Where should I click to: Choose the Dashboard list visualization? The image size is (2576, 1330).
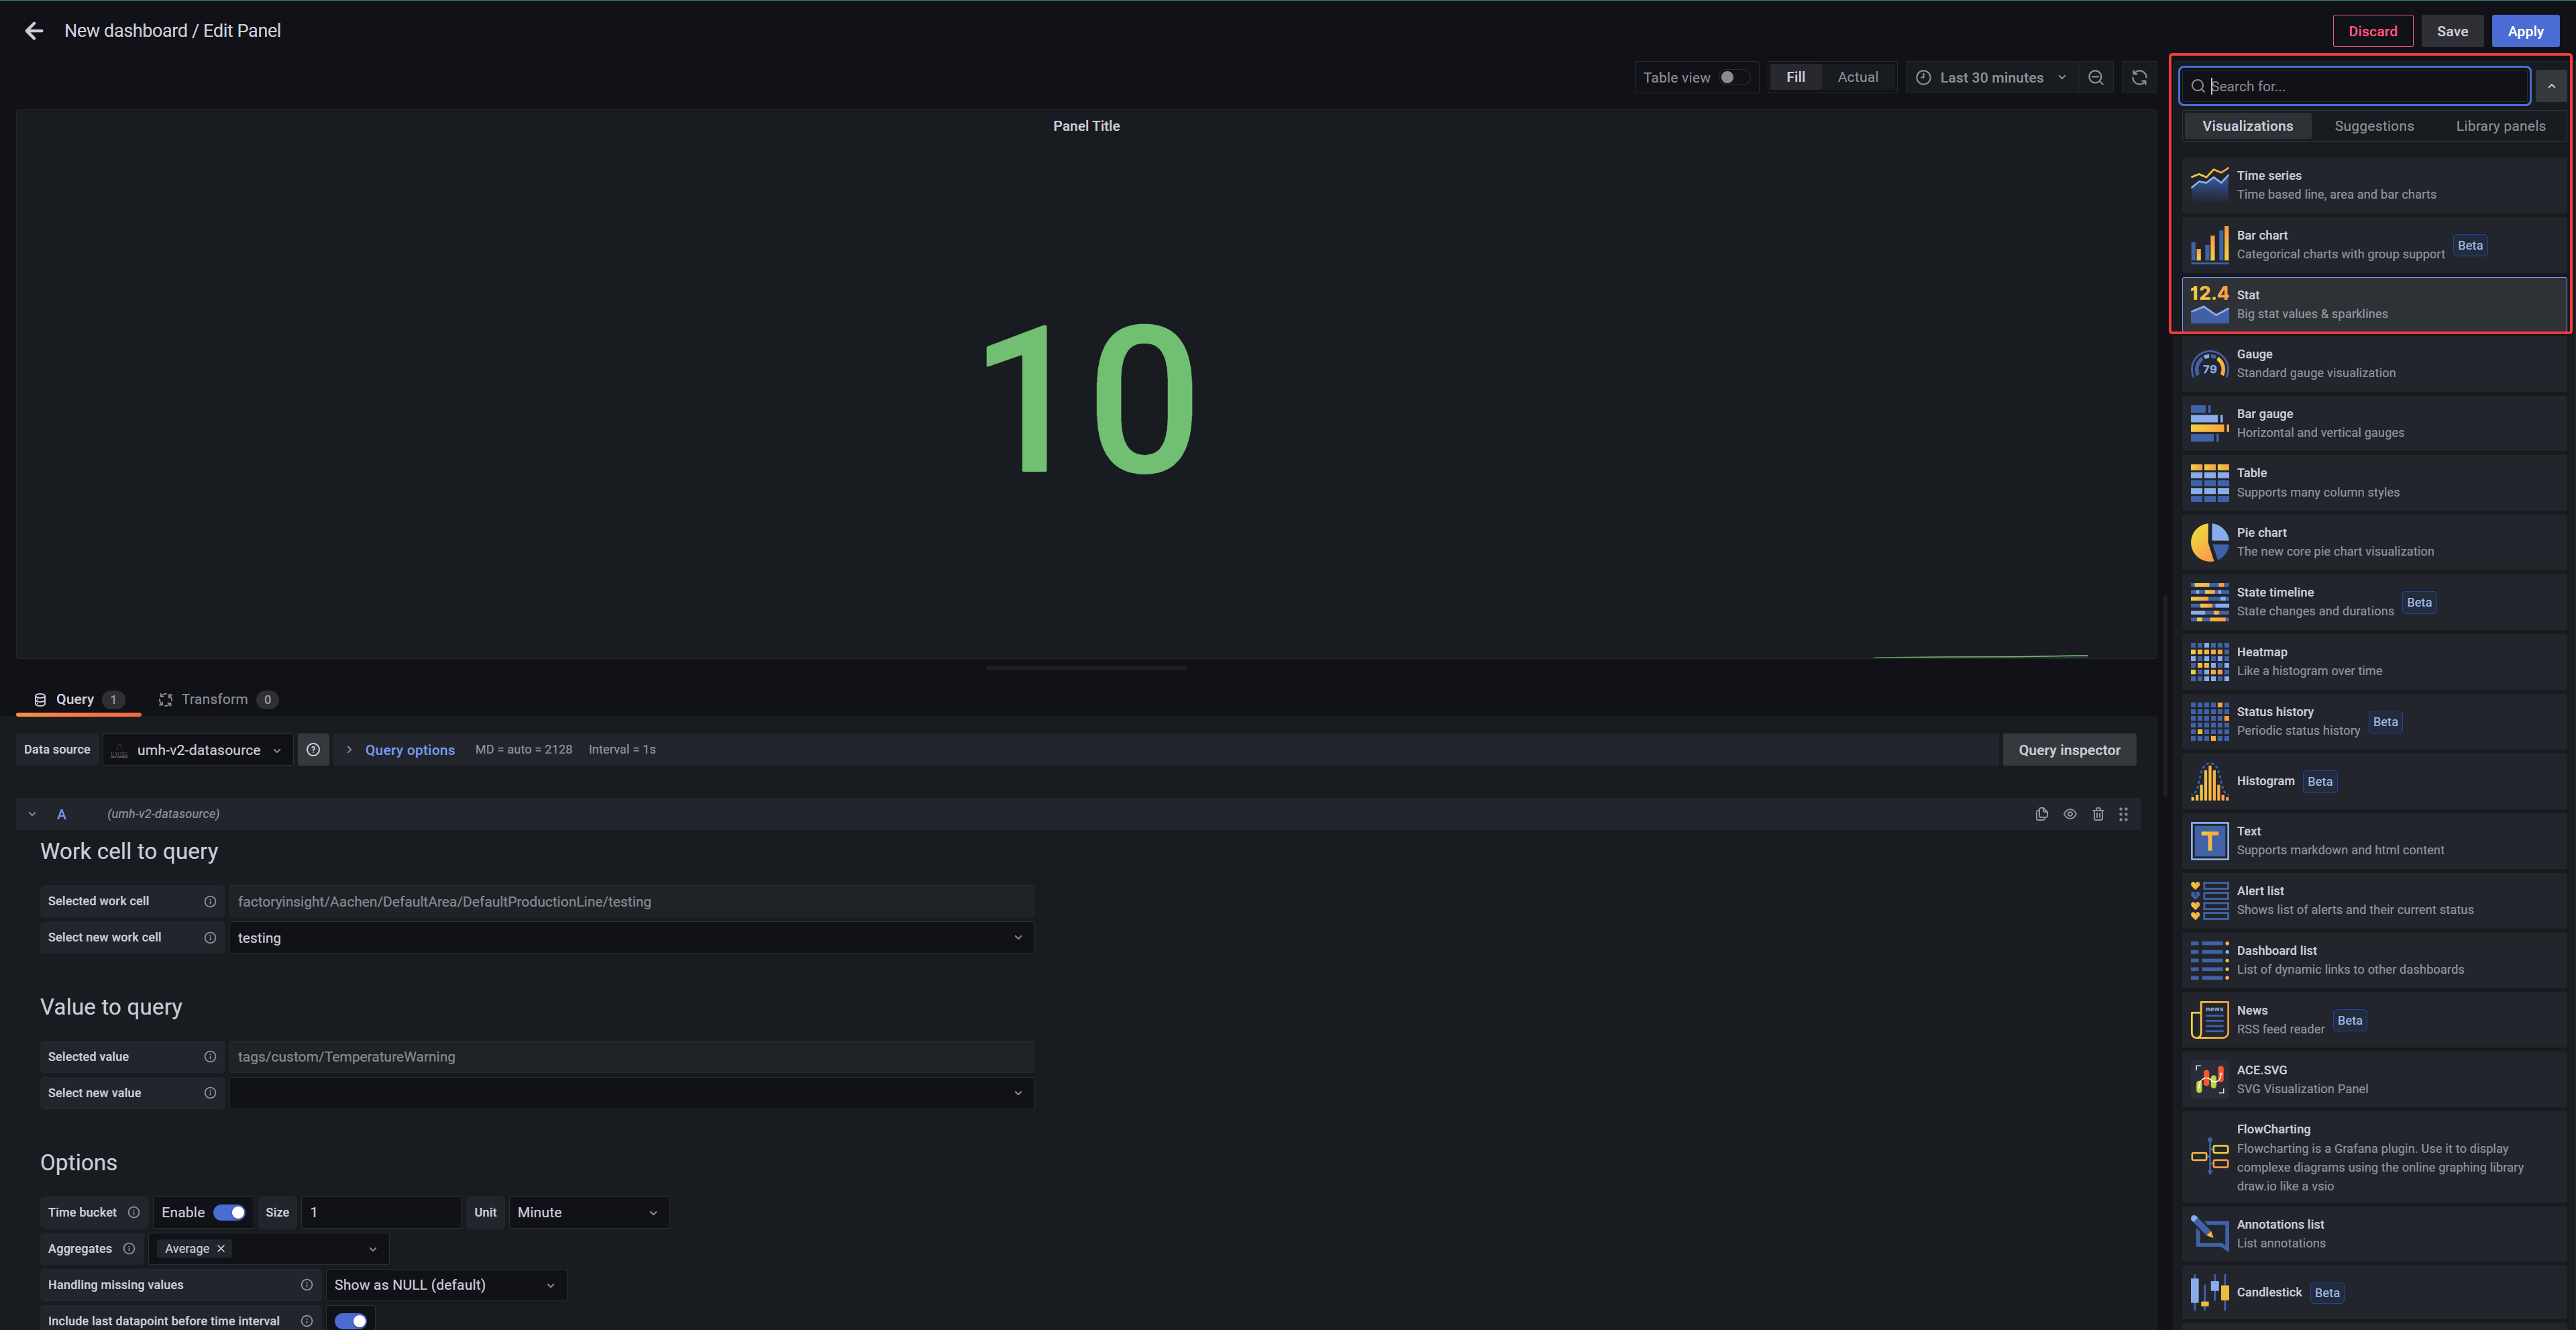pyautogui.click(x=2374, y=960)
